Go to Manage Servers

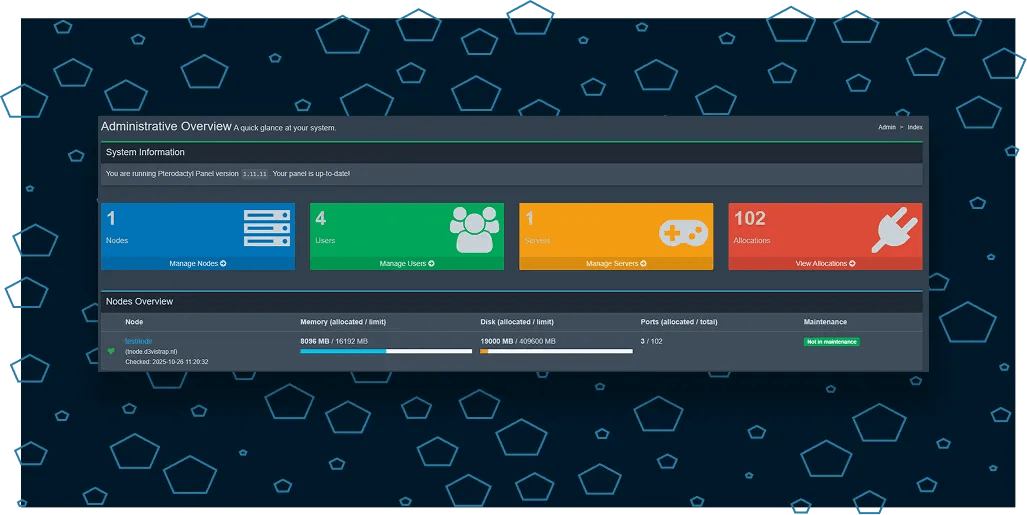[x=616, y=264]
